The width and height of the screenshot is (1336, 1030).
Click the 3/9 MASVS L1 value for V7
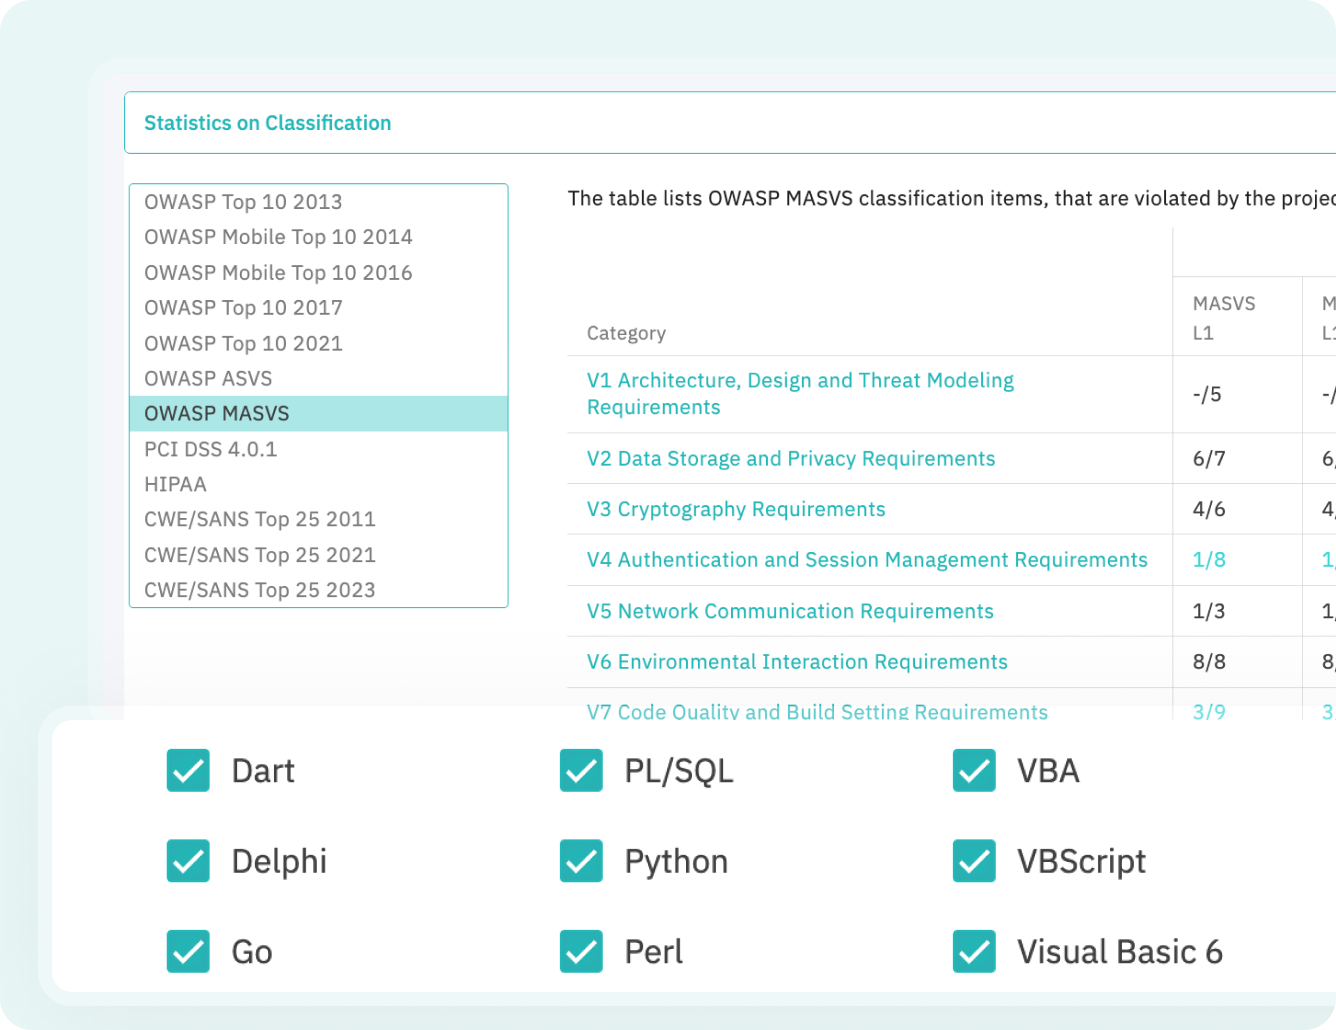[1209, 711]
